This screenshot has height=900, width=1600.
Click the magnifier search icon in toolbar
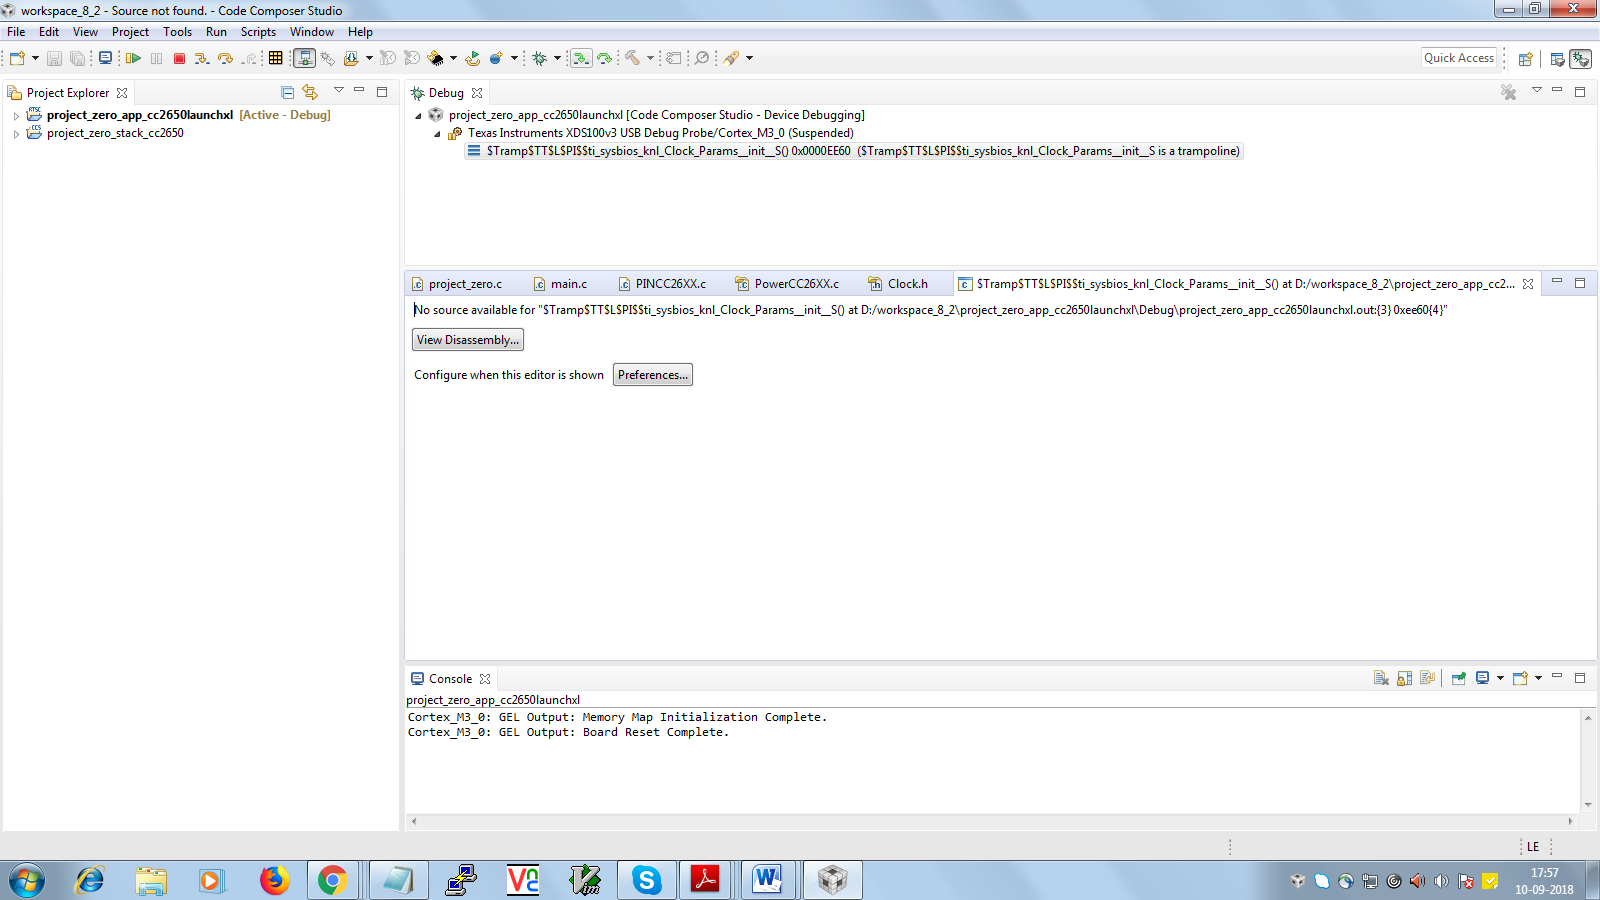click(x=702, y=58)
